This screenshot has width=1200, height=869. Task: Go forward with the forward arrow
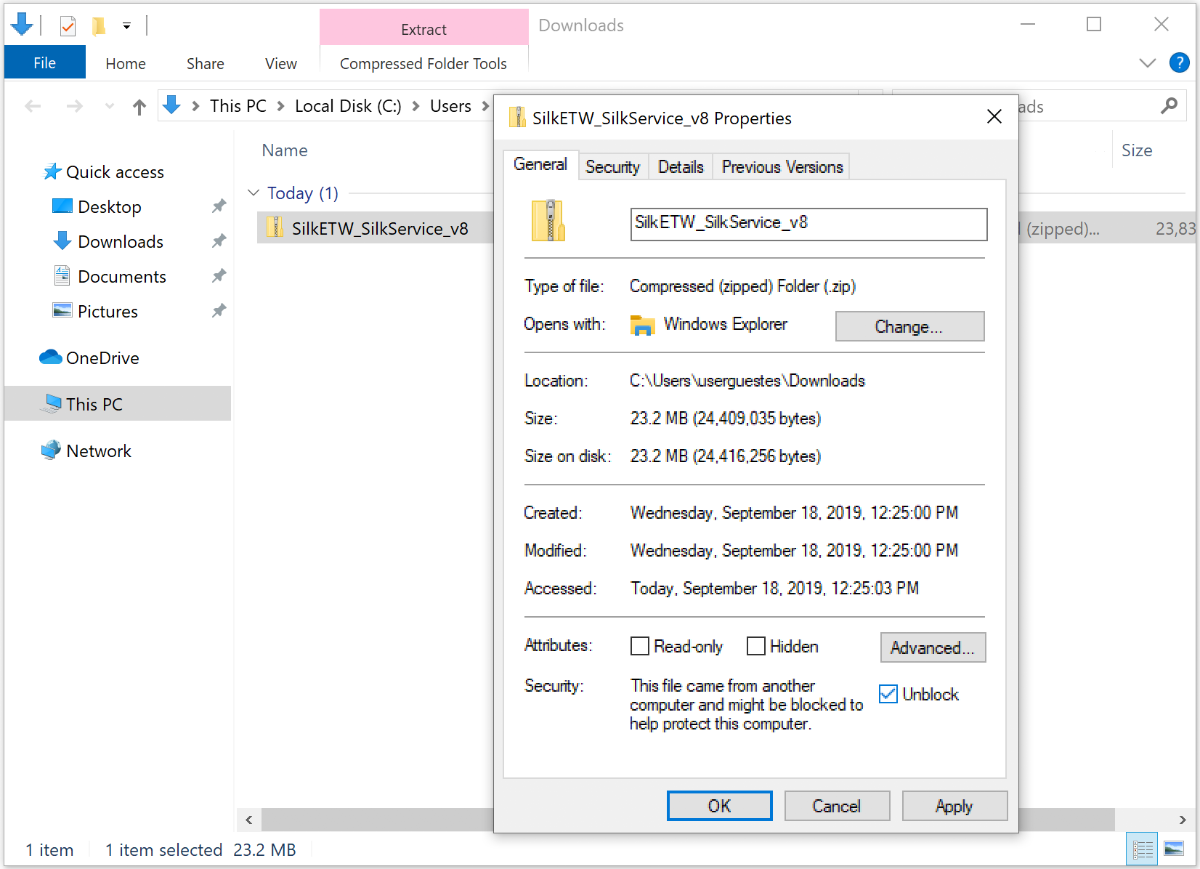point(74,106)
